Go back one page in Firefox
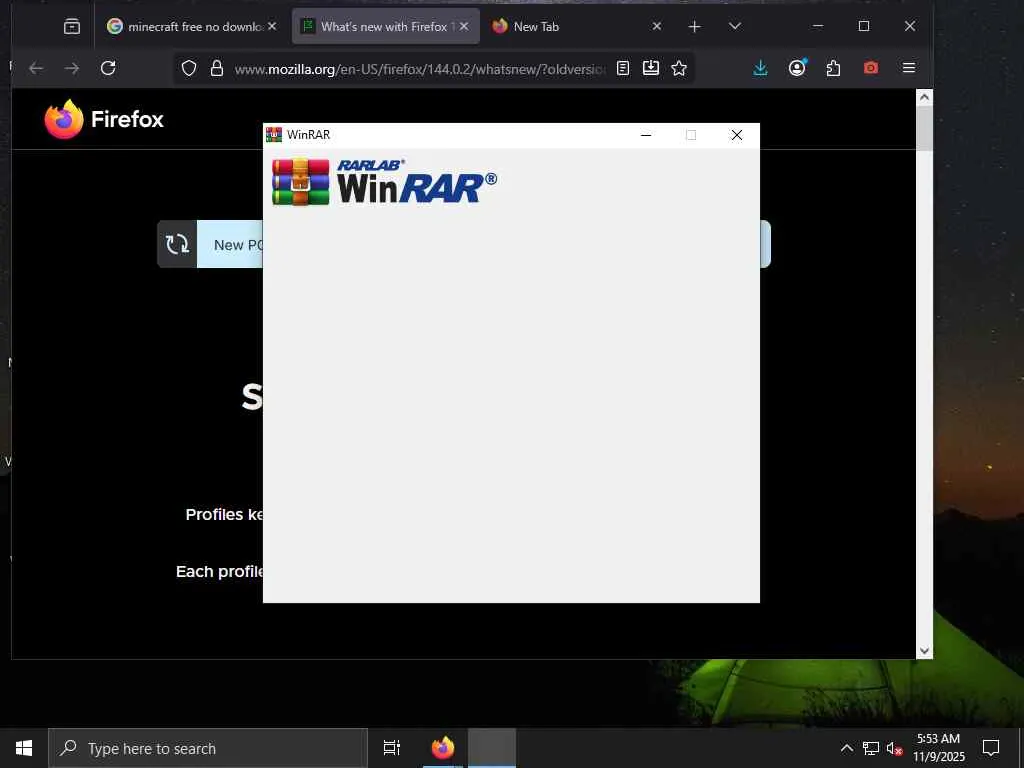The width and height of the screenshot is (1024, 768). pos(36,68)
